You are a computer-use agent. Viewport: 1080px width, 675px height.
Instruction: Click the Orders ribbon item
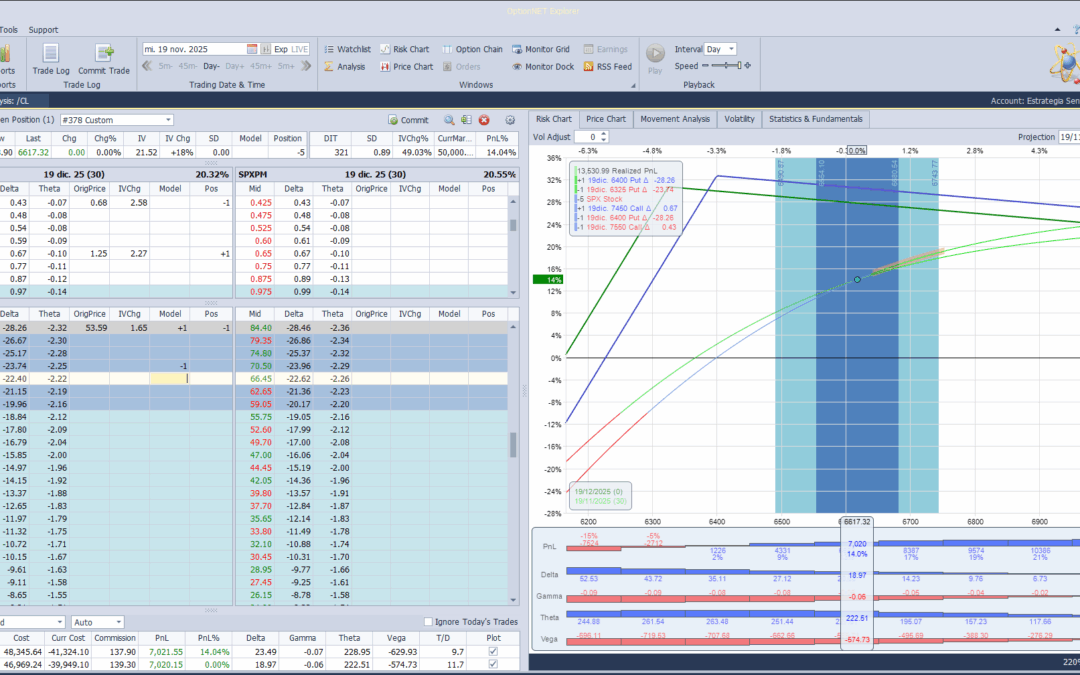click(x=461, y=67)
